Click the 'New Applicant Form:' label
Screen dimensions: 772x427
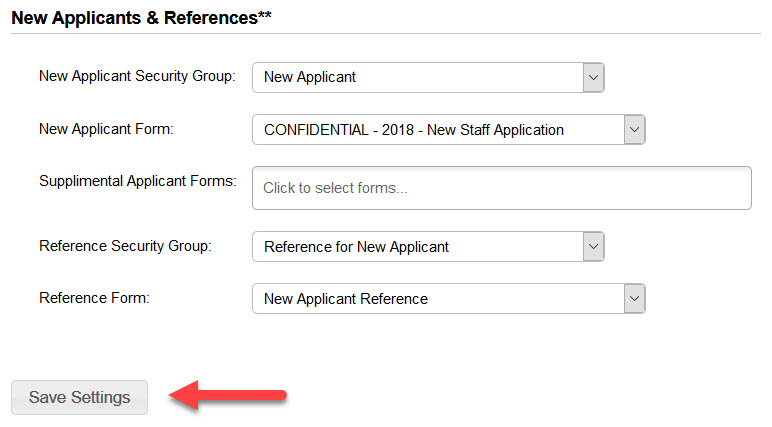click(106, 129)
